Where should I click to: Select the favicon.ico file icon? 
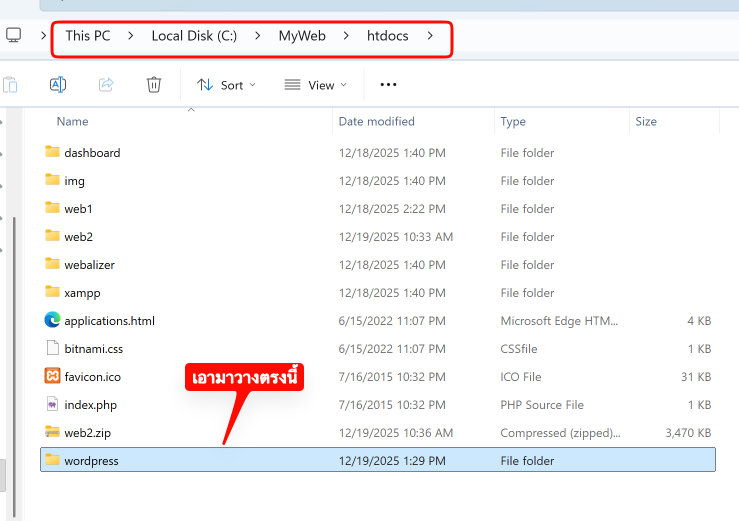click(x=53, y=377)
